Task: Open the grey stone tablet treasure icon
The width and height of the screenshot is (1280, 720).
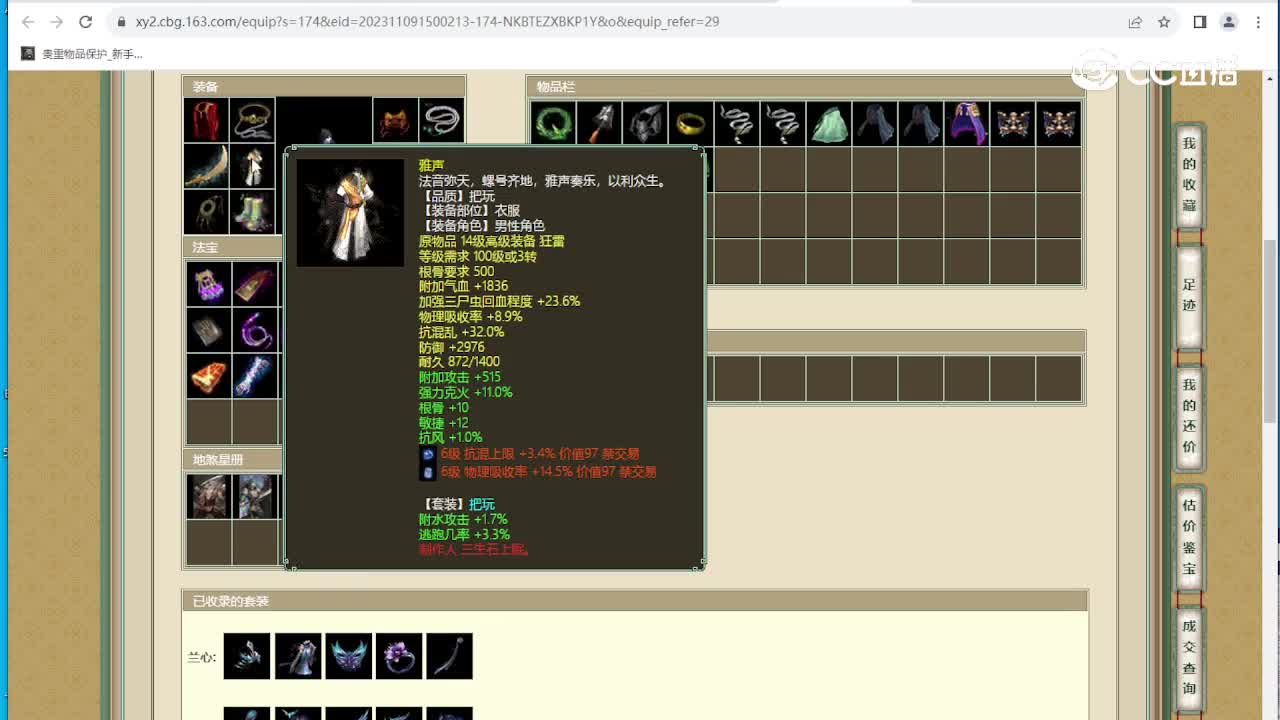Action: pyautogui.click(x=209, y=330)
